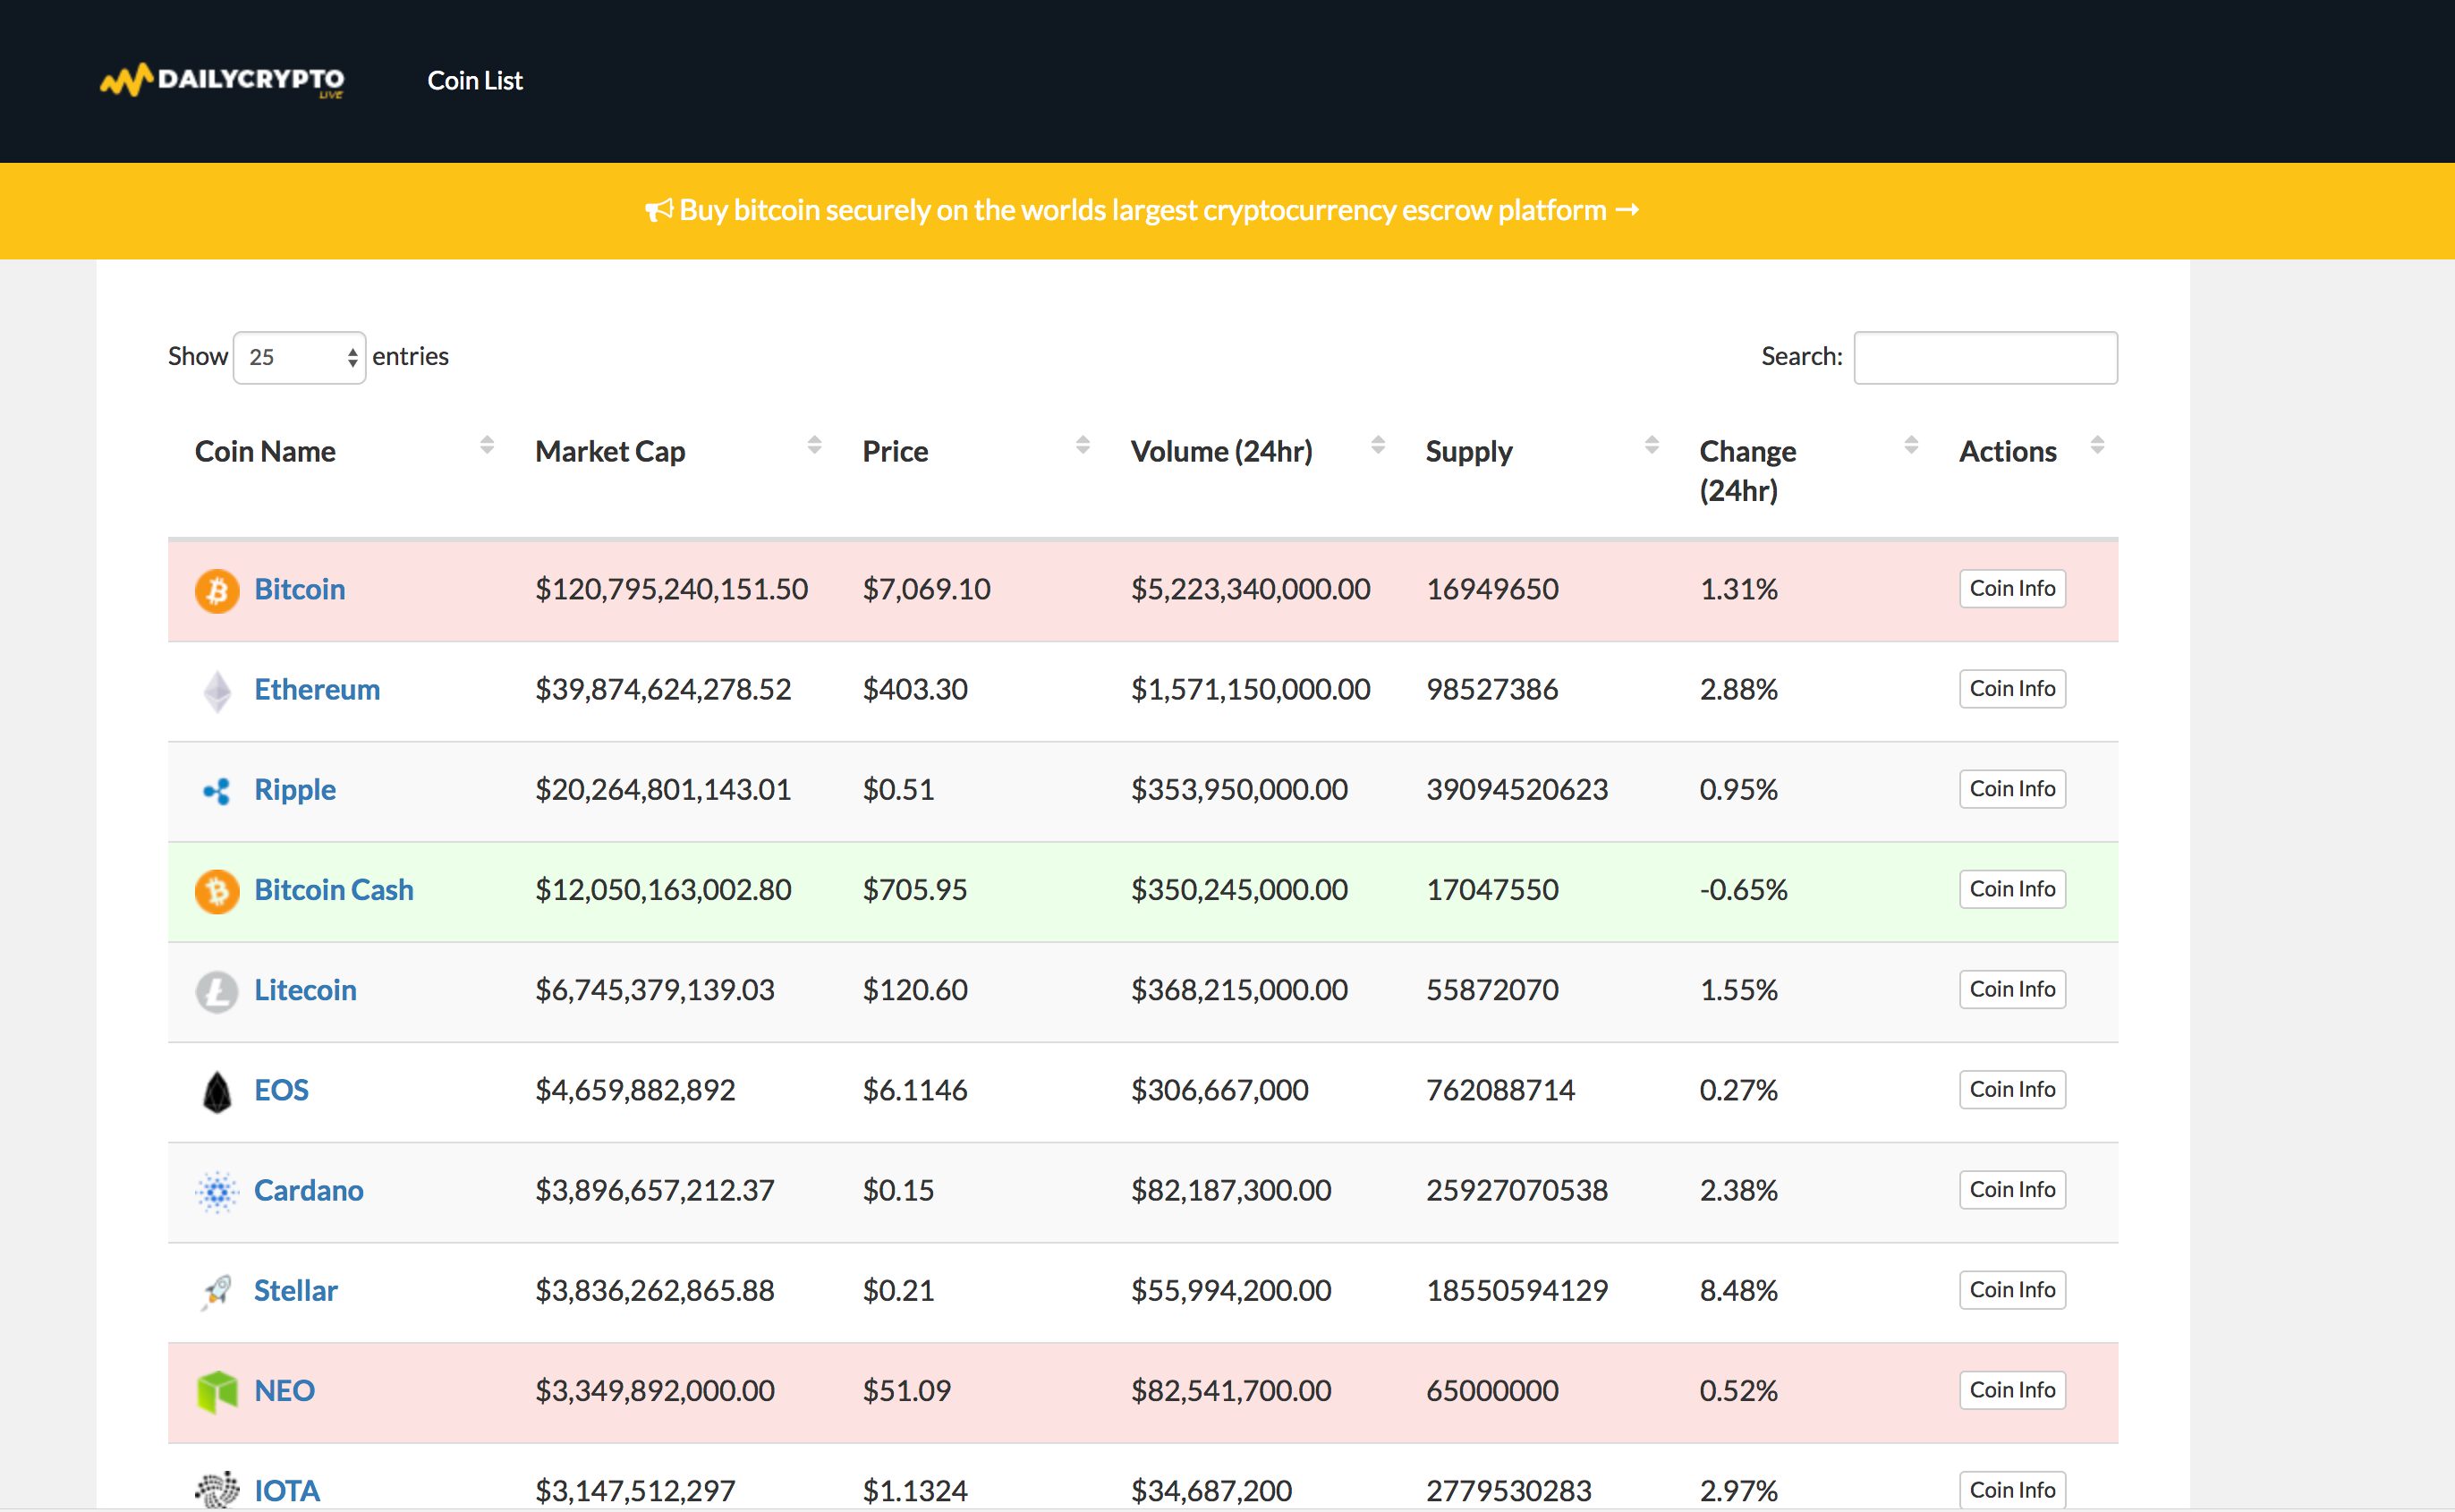Image resolution: width=2455 pixels, height=1512 pixels.
Task: Click the IOTA logo icon
Action: click(217, 1490)
